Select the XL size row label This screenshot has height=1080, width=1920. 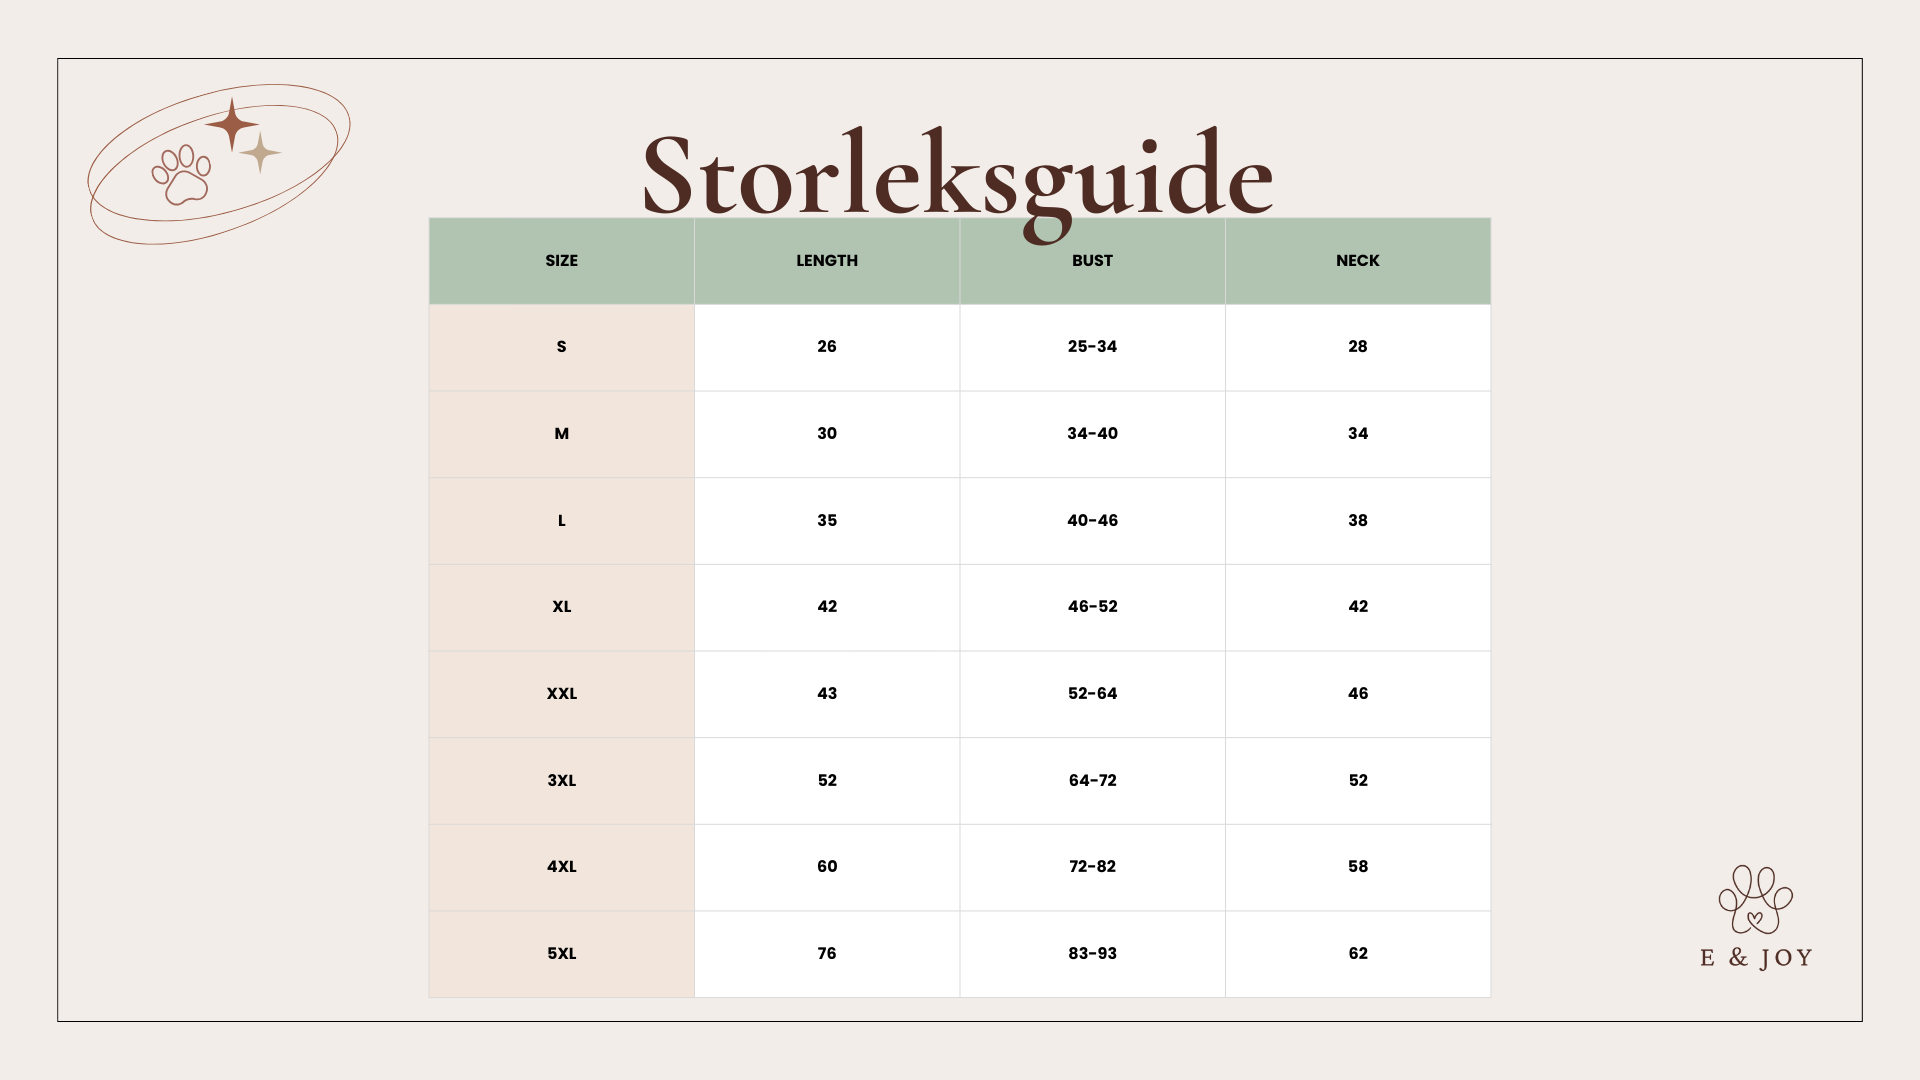[x=561, y=607]
